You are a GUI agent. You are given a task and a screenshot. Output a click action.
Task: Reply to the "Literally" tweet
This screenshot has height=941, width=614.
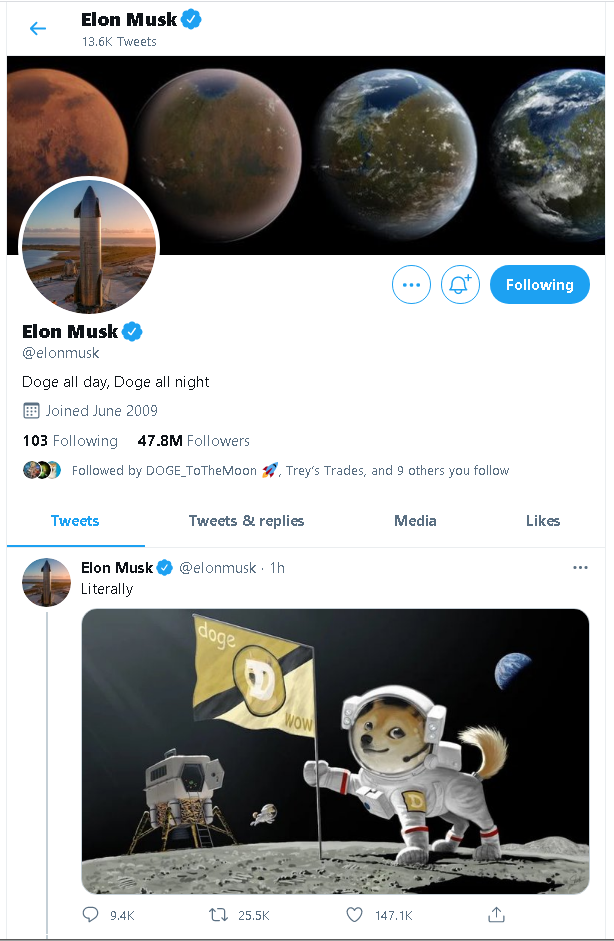[x=91, y=914]
